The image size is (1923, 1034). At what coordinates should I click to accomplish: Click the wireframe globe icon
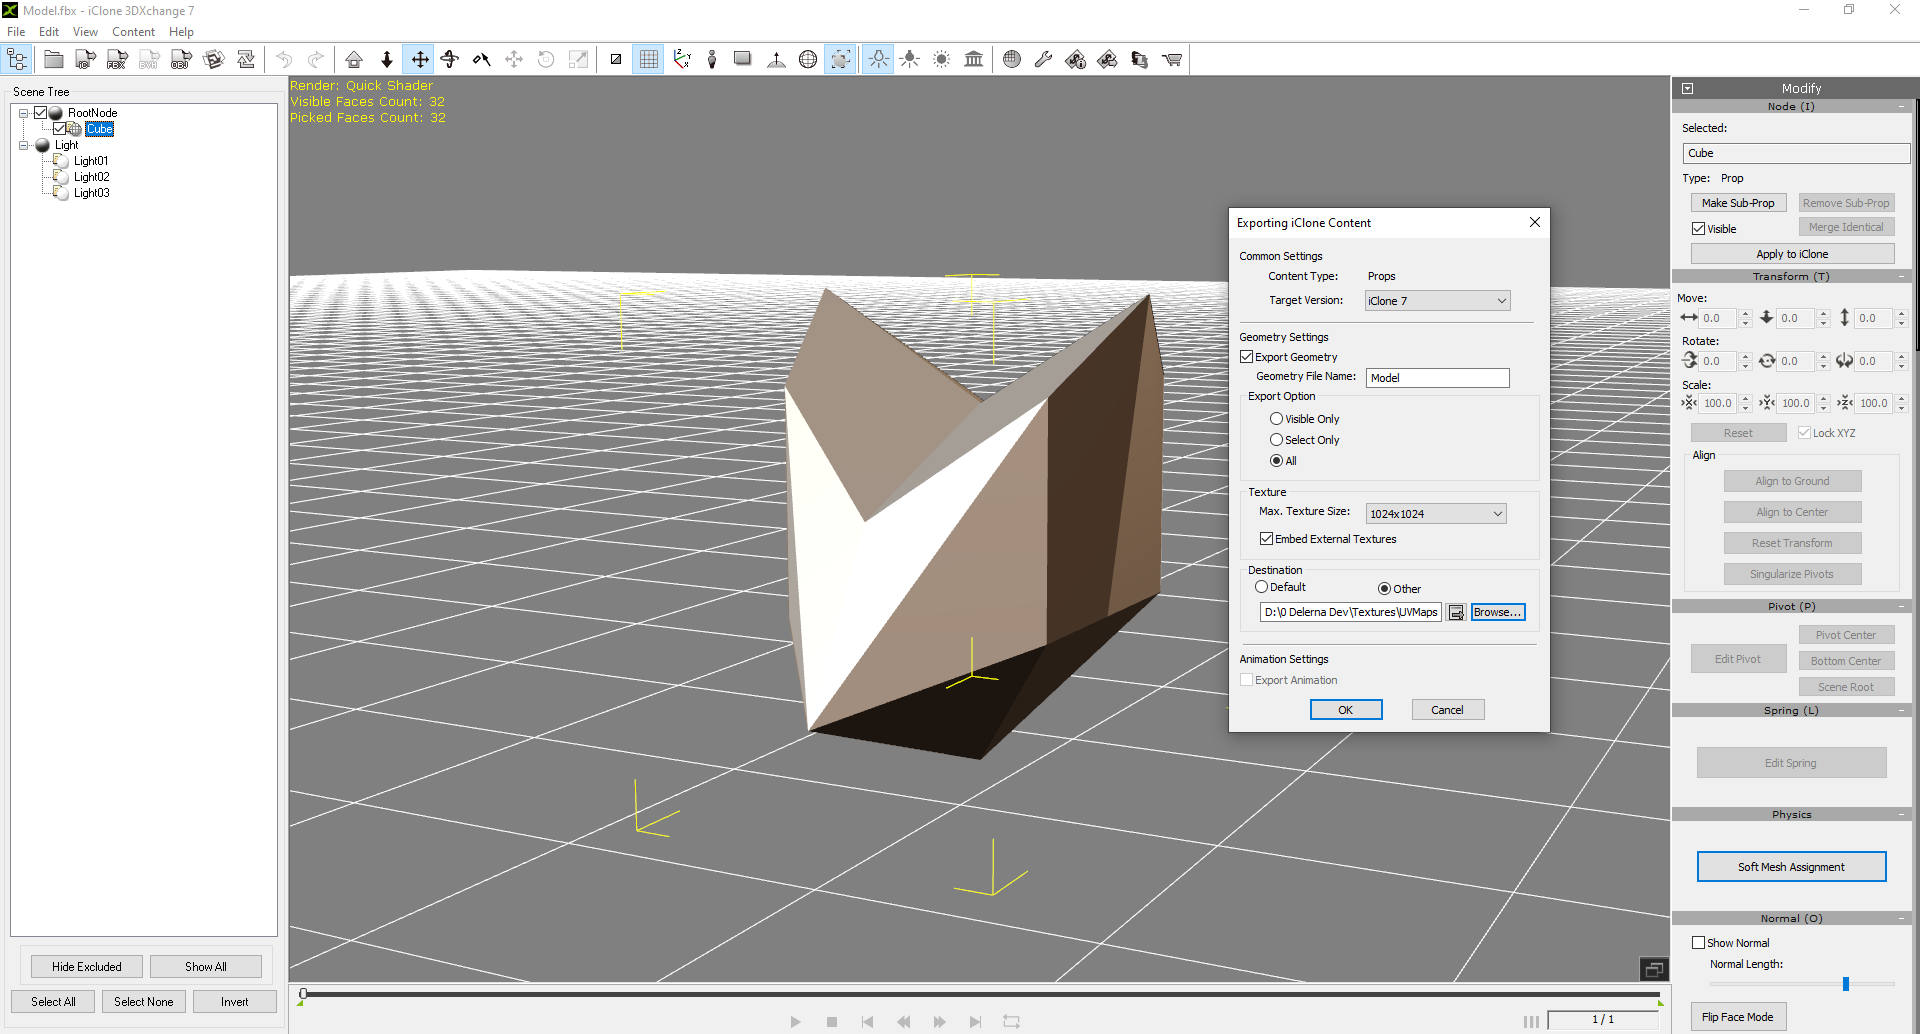[x=808, y=60]
